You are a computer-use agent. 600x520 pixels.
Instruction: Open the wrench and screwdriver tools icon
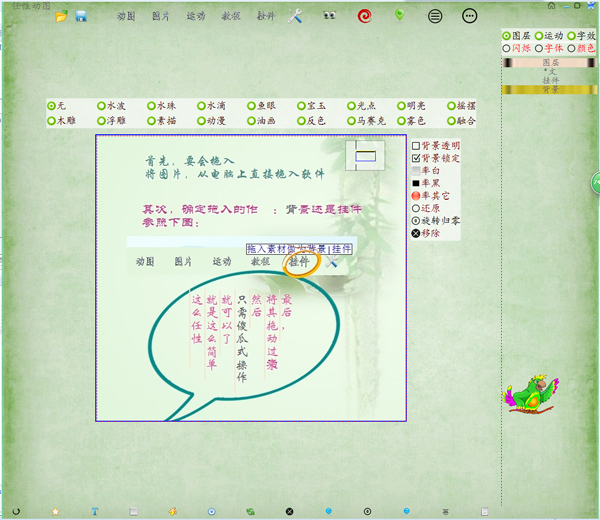coord(295,17)
